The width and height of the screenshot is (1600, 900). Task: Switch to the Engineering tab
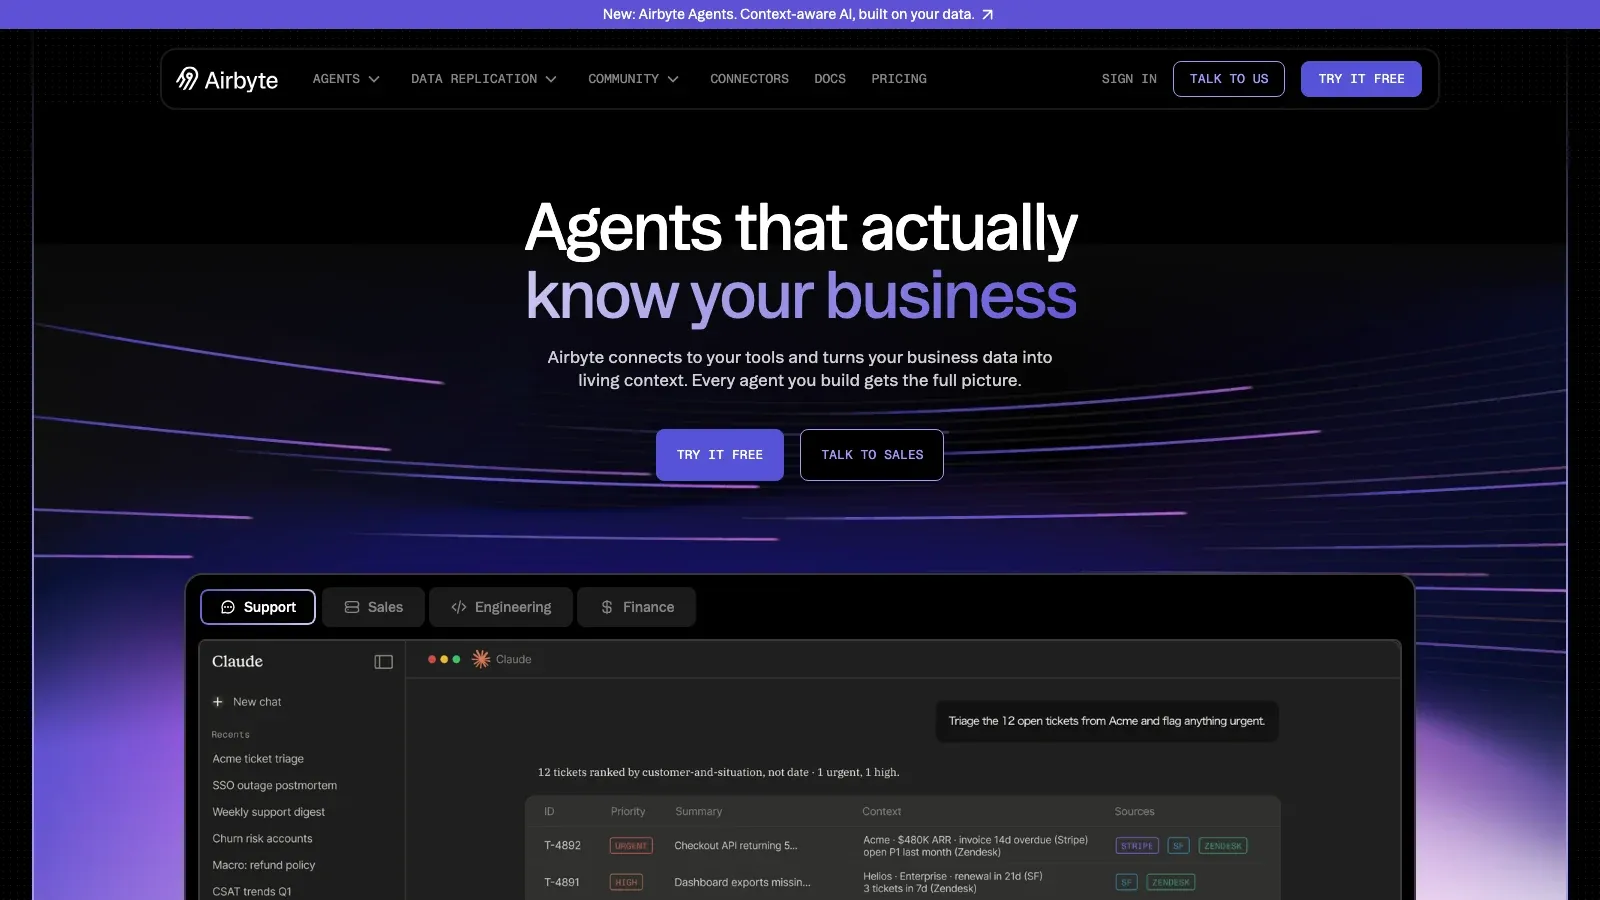501,607
